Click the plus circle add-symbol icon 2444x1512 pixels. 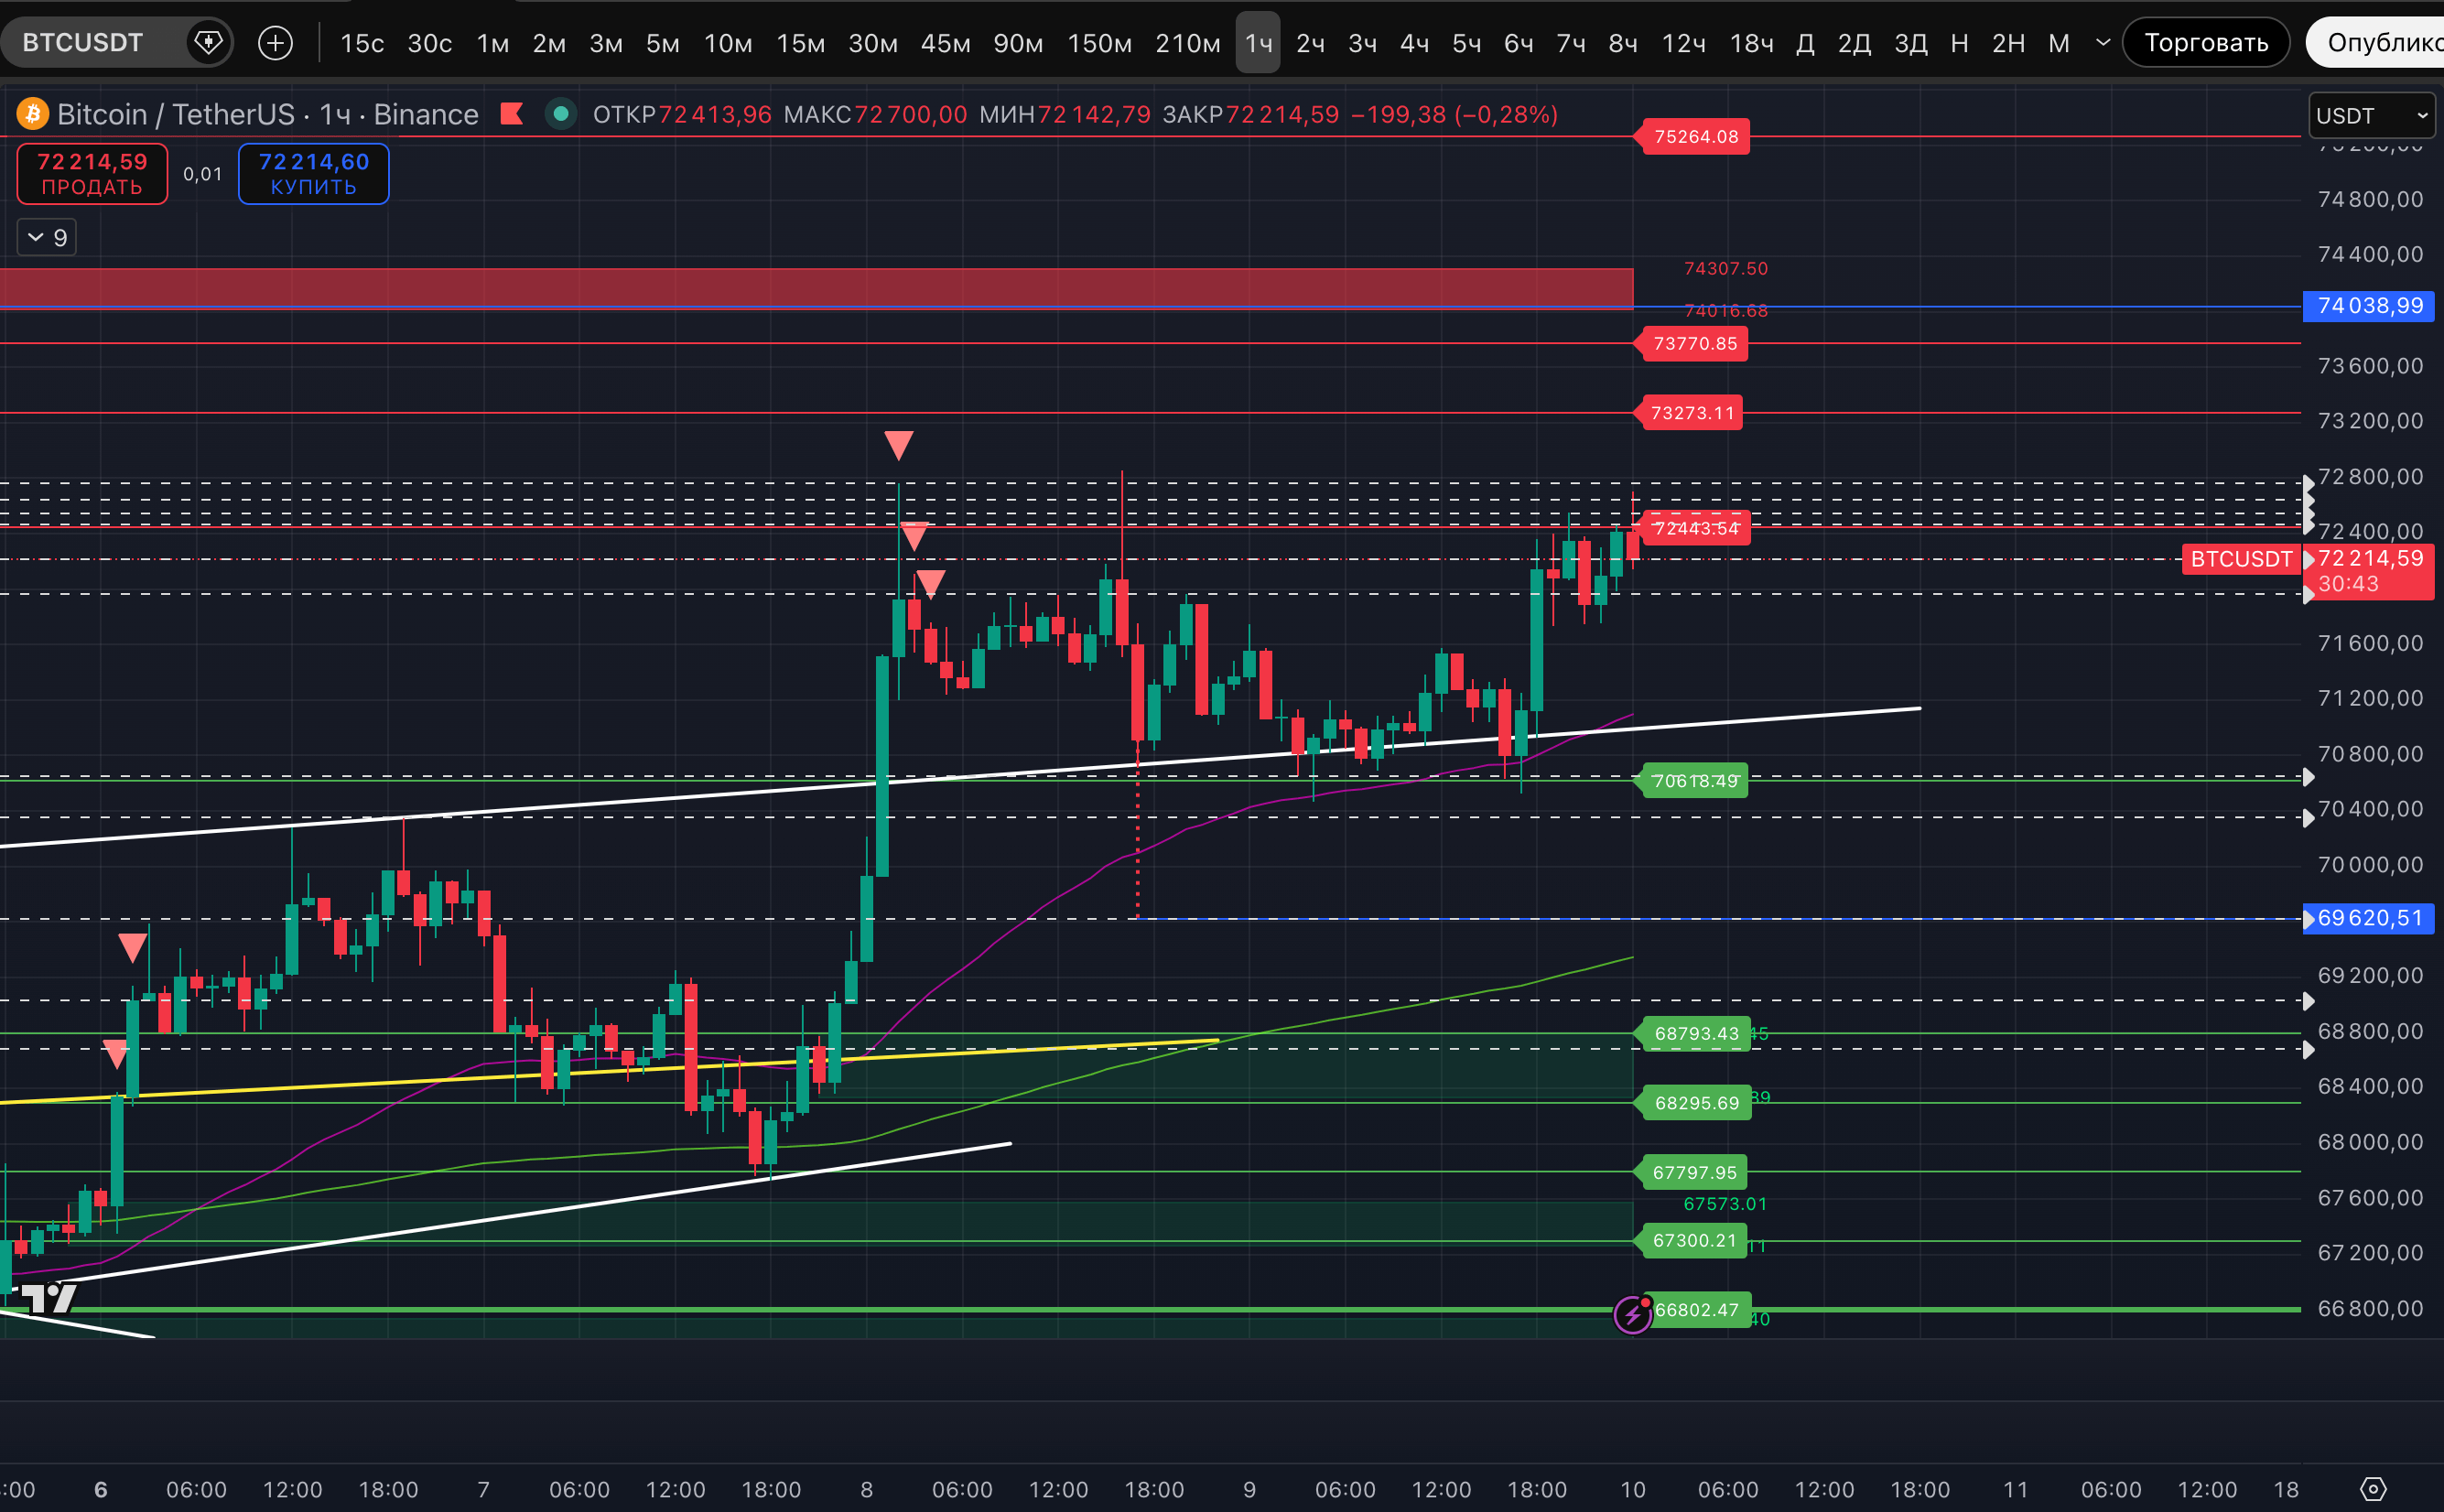[x=275, y=42]
